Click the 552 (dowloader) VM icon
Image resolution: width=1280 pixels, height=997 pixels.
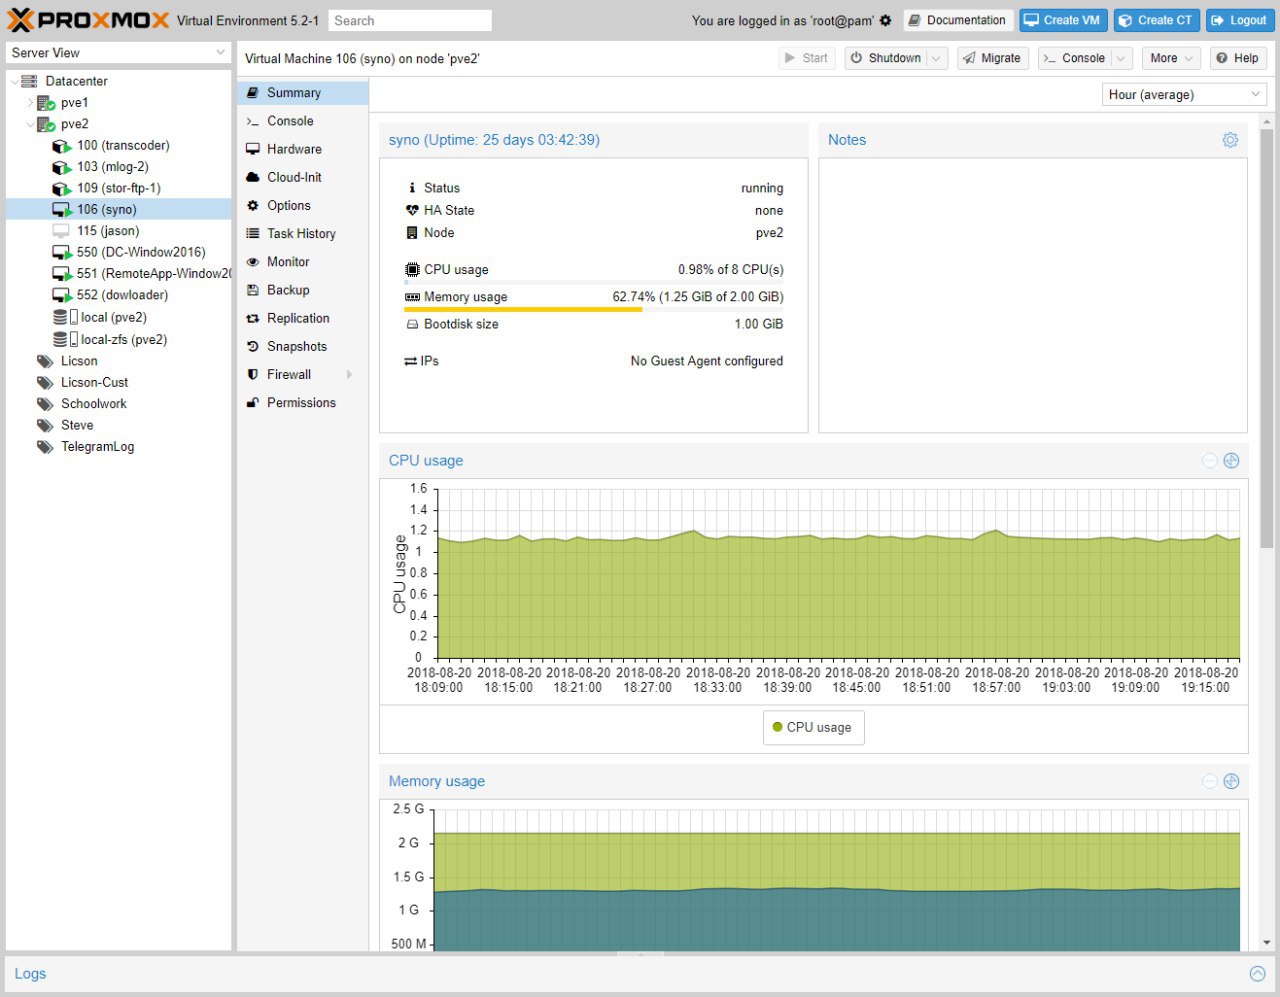coord(61,295)
